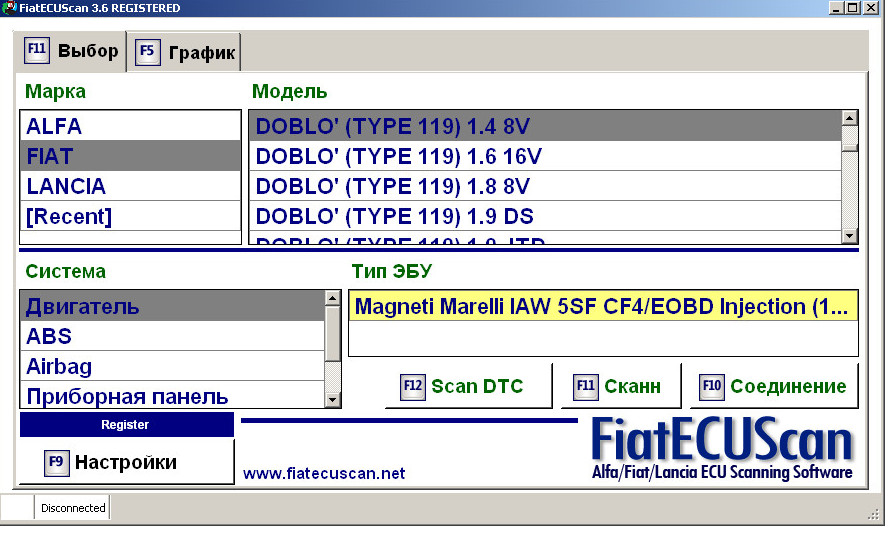Click the F10 key icon on Соединение
Image resolution: width=893 pixels, height=534 pixels.
tap(712, 387)
